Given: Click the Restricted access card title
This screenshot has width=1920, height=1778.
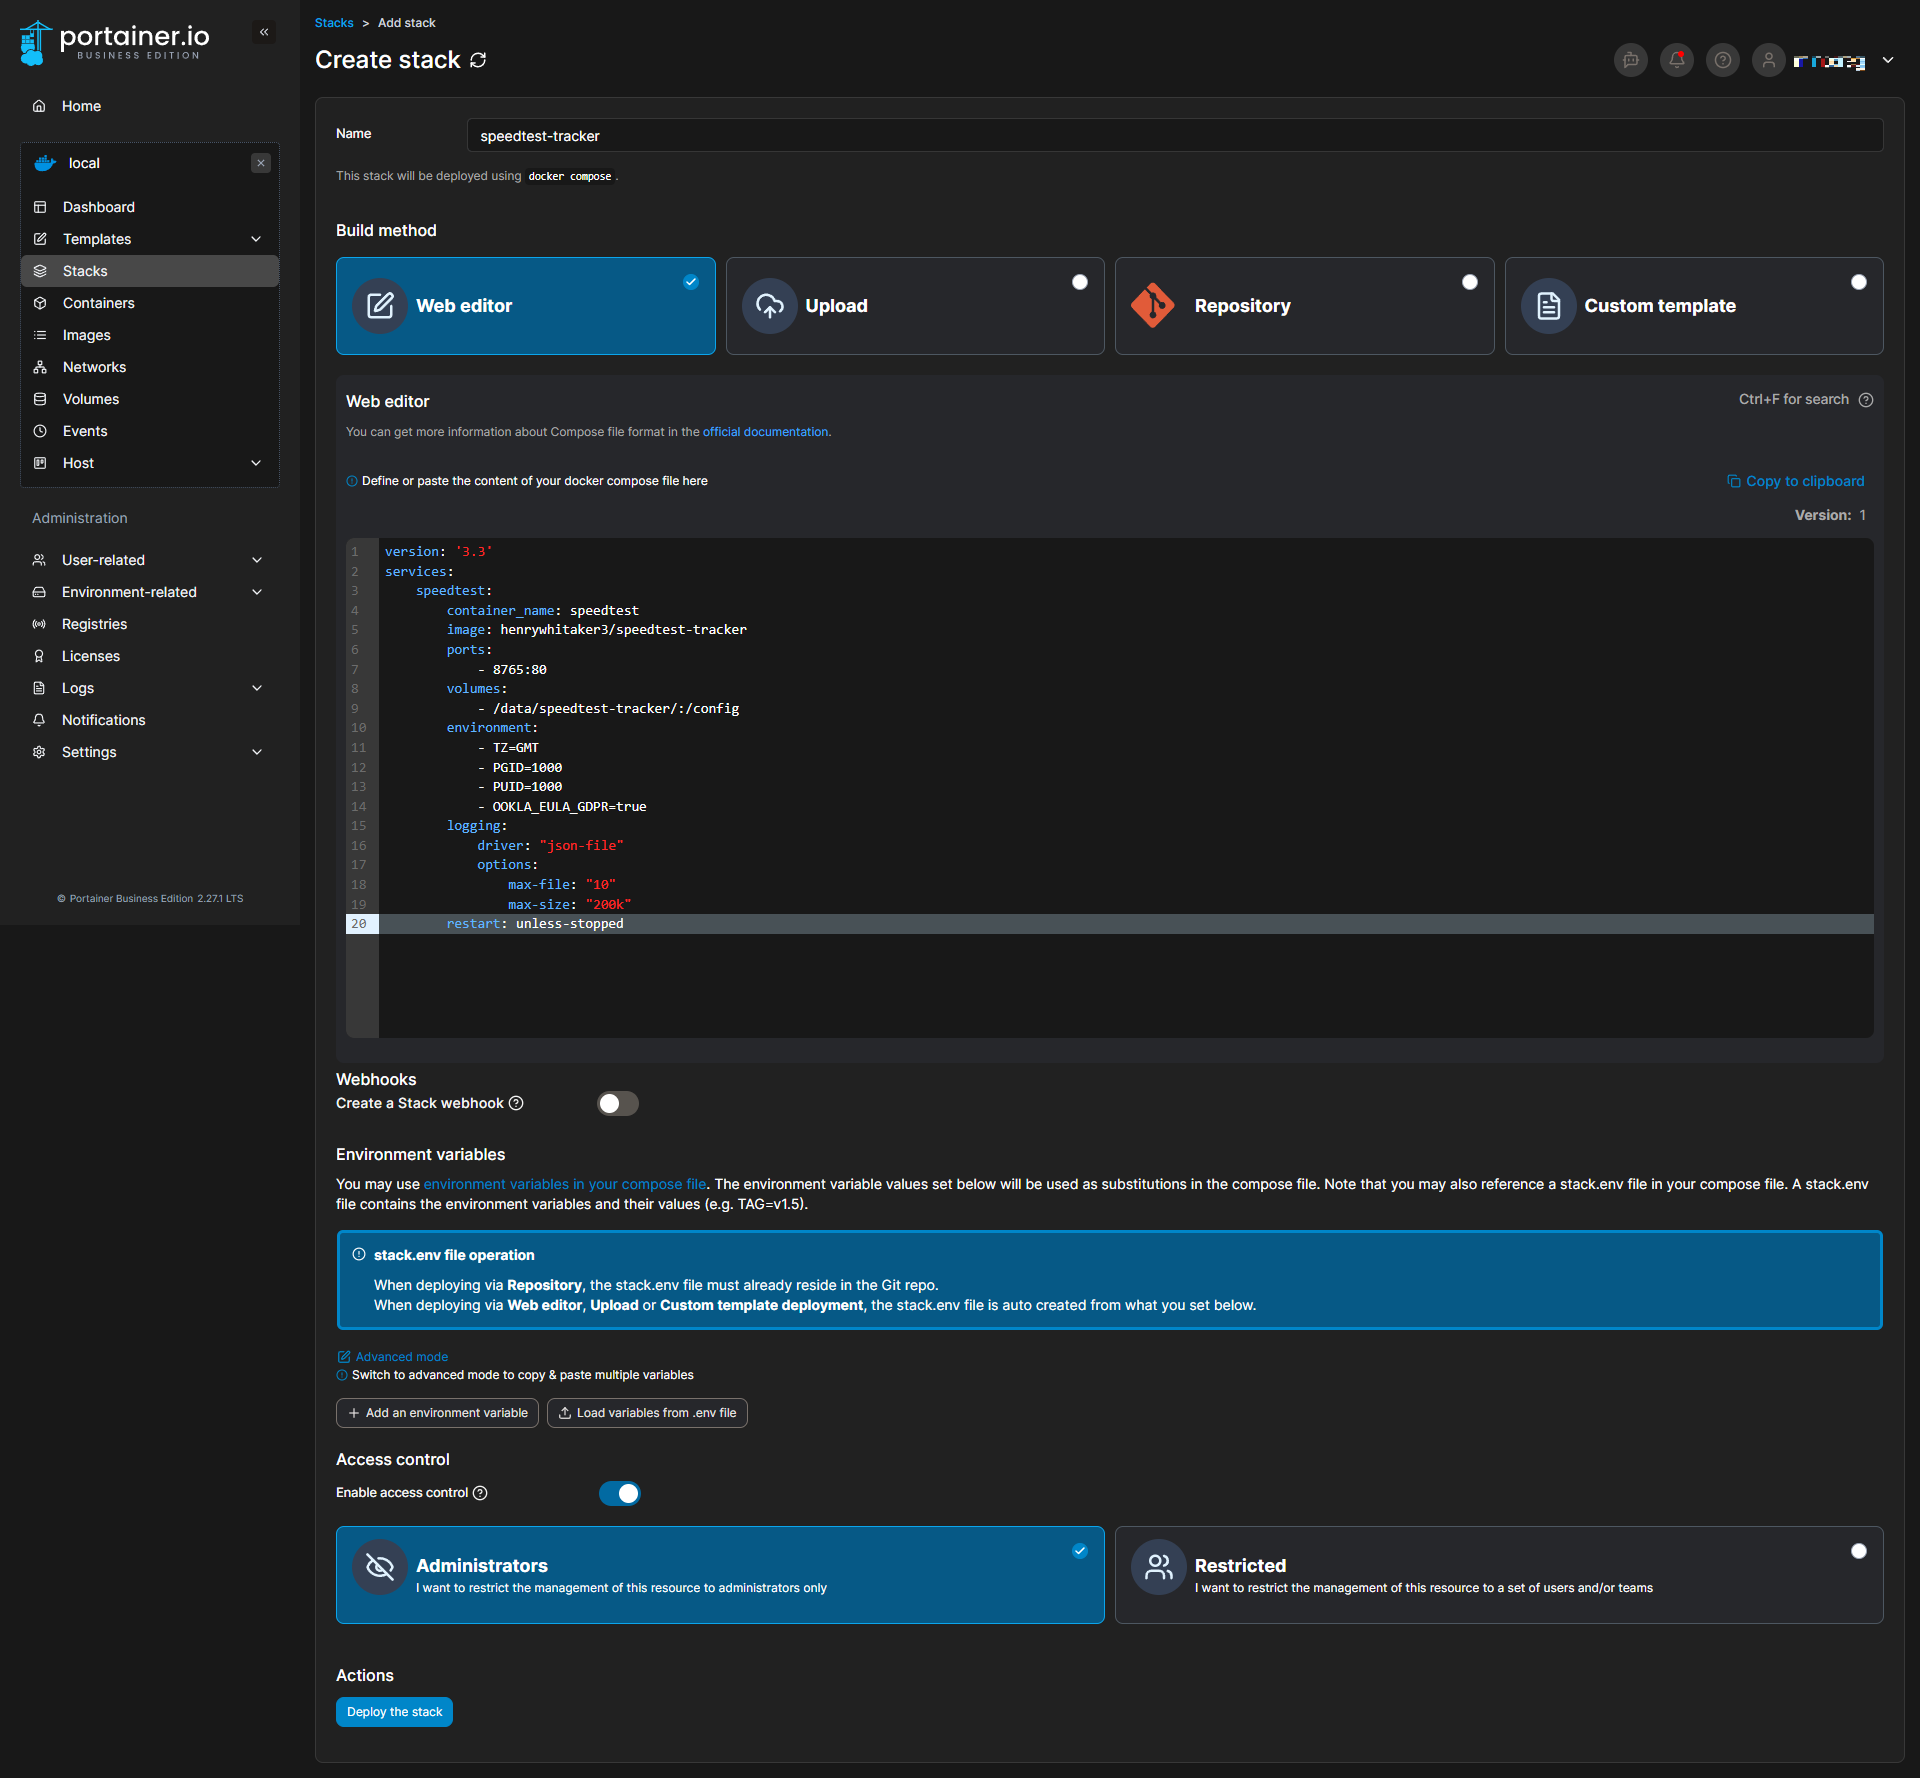Looking at the screenshot, I should point(1240,1566).
